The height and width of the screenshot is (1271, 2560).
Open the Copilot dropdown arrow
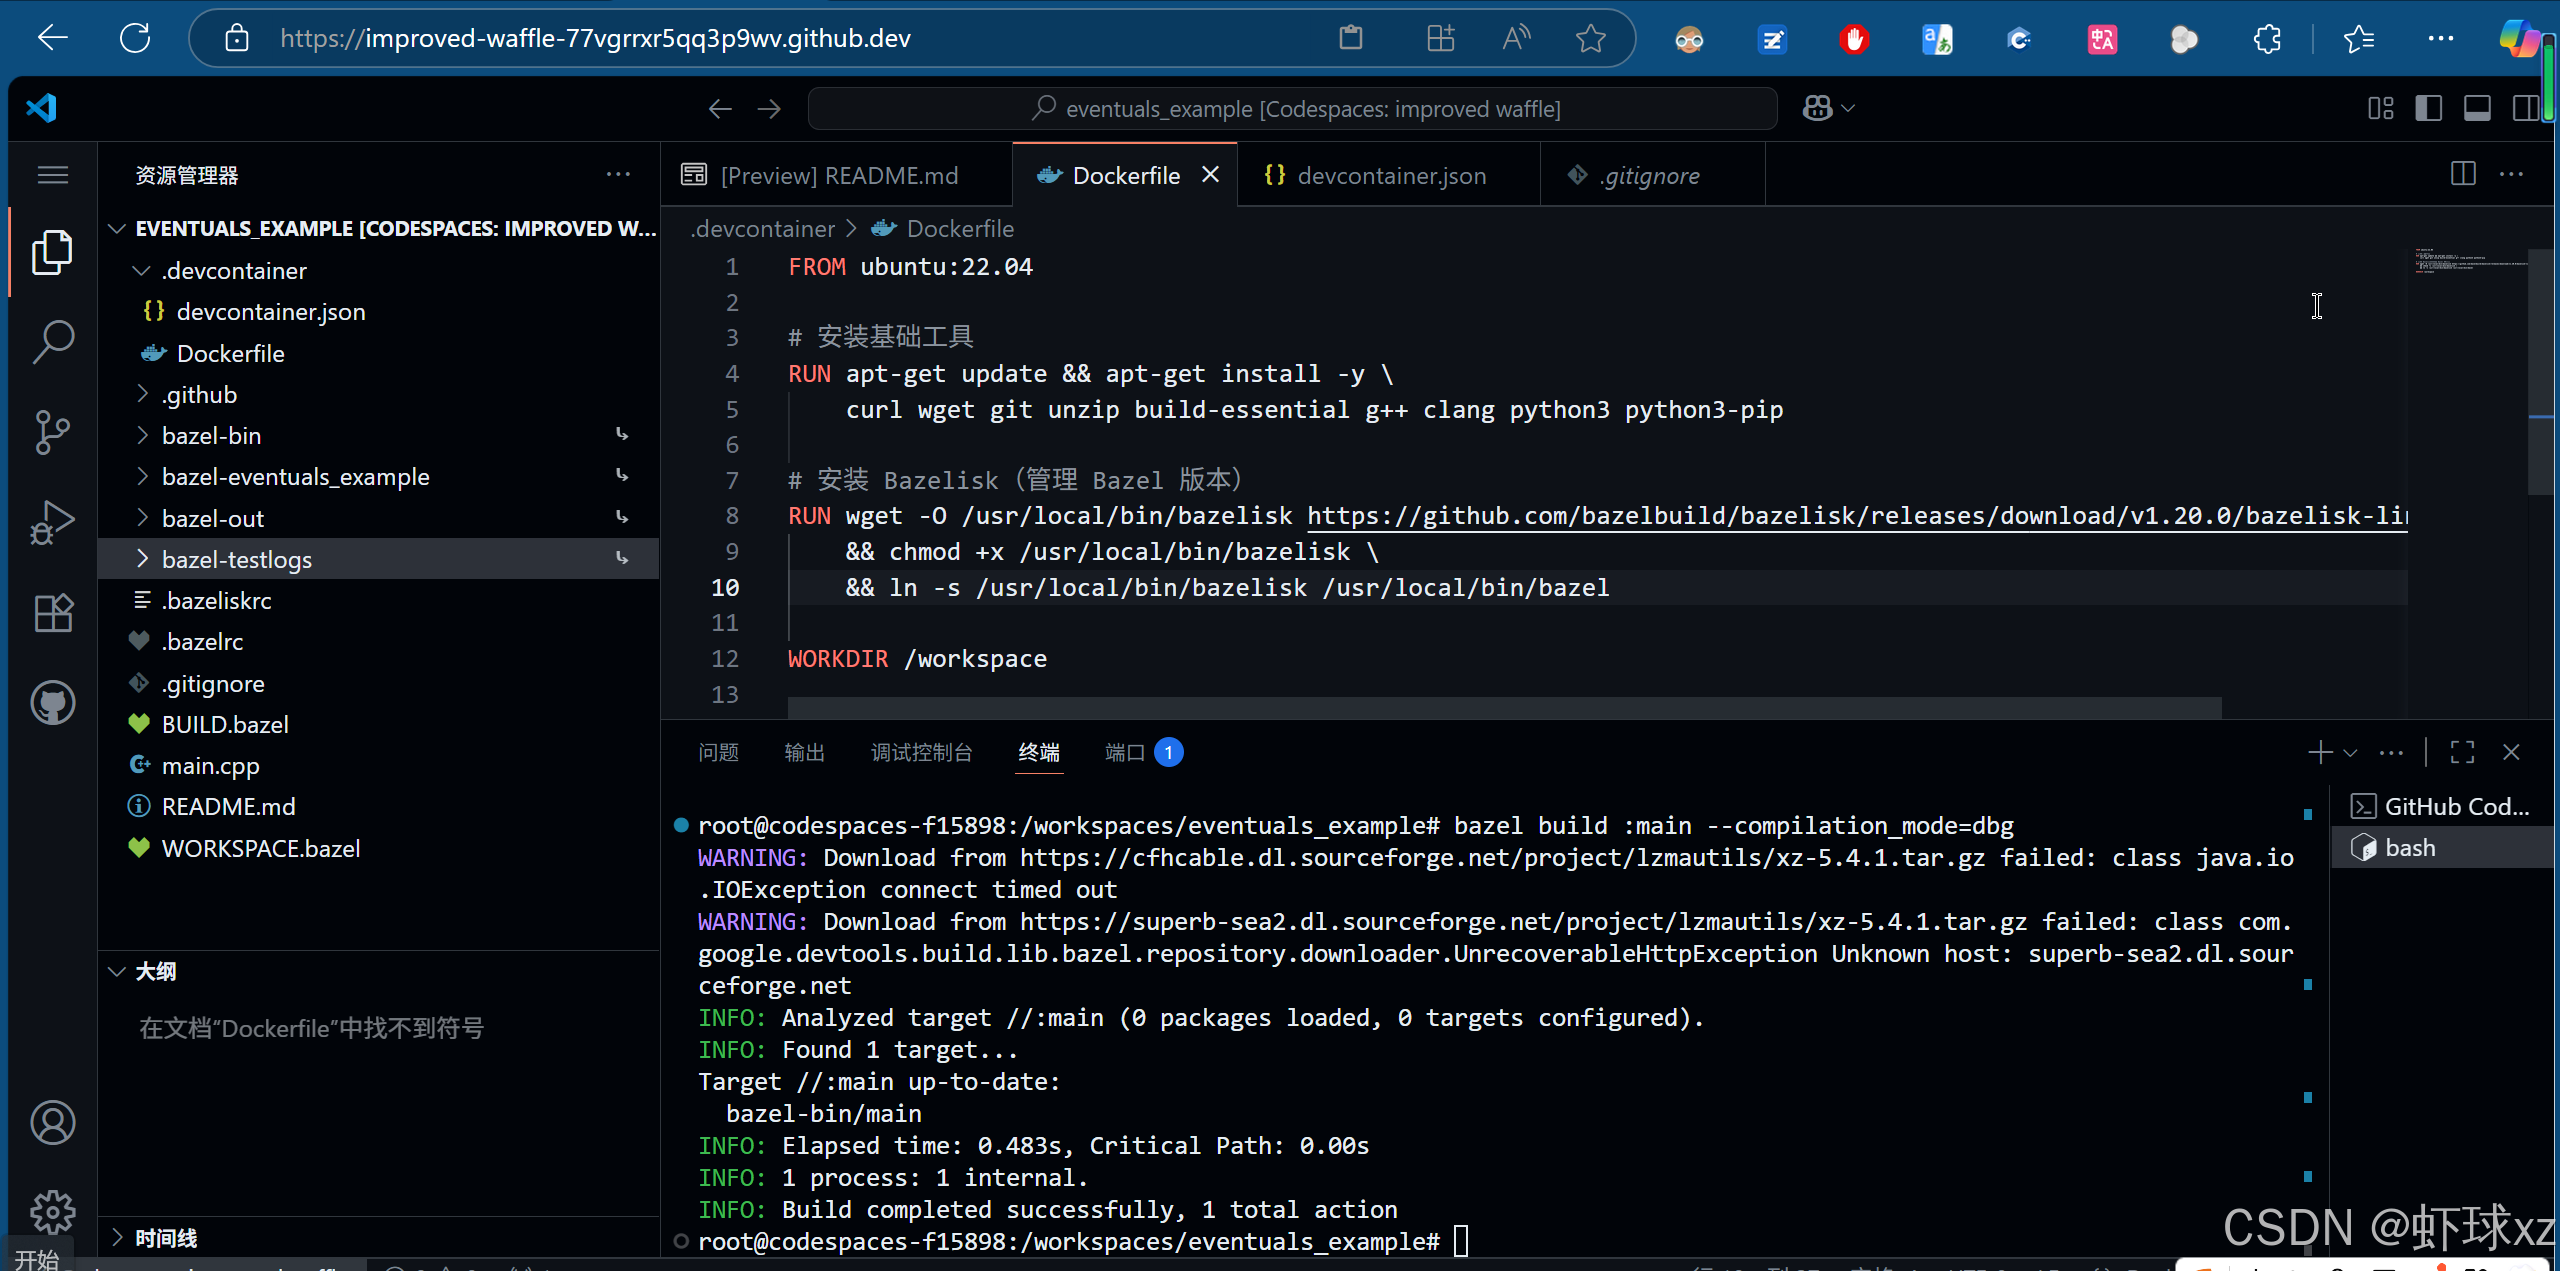1848,108
